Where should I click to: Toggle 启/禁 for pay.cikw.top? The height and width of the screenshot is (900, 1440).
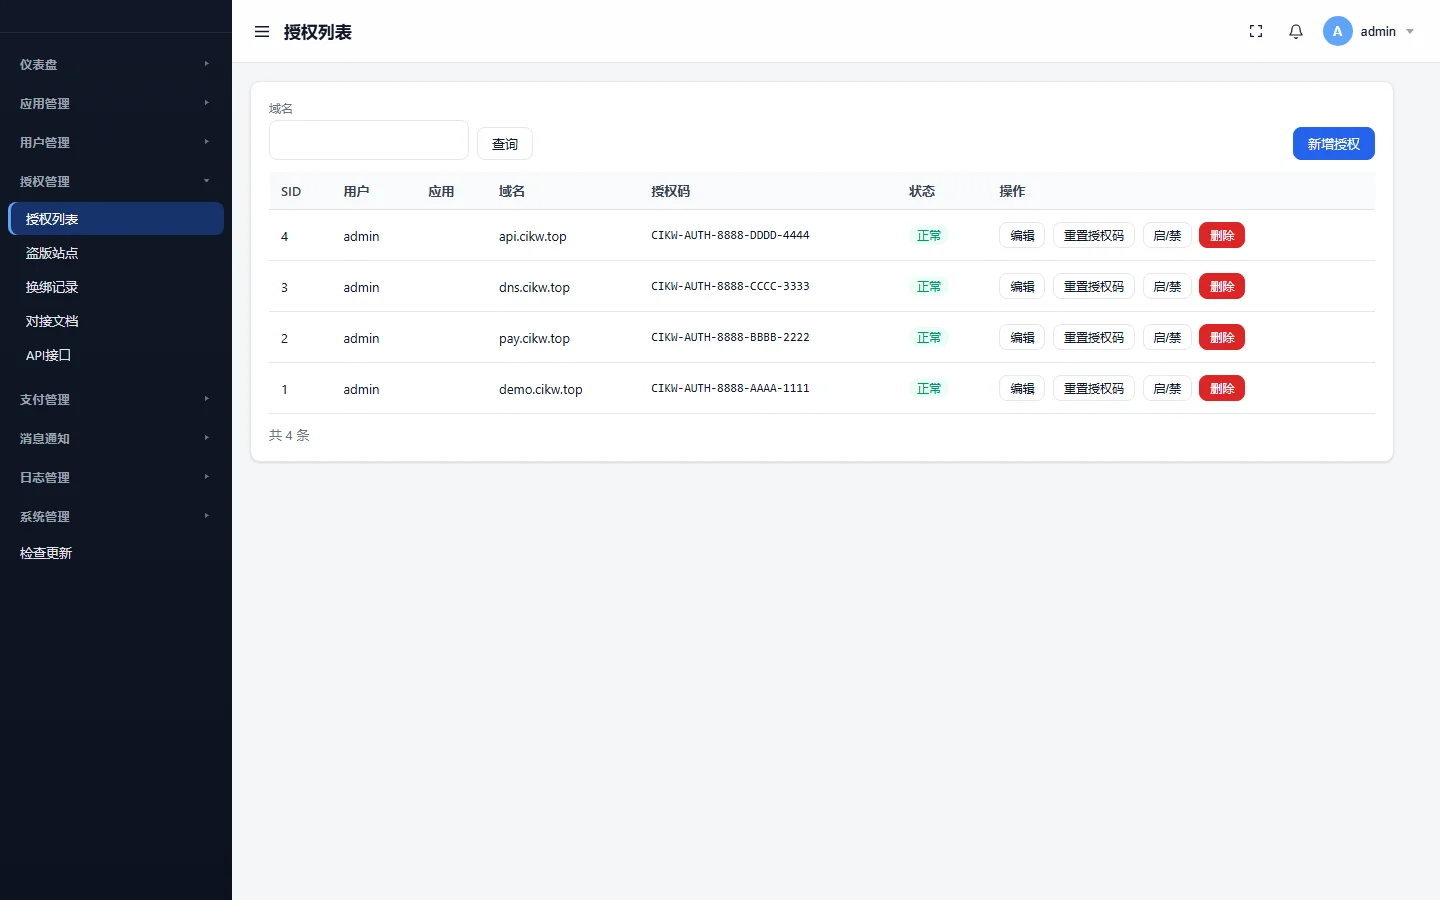pyautogui.click(x=1167, y=337)
